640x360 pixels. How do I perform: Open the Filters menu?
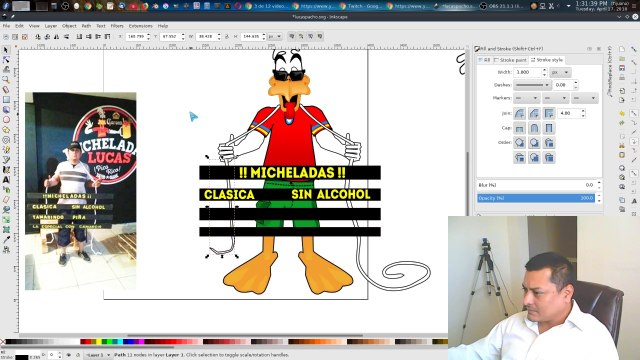coord(117,26)
